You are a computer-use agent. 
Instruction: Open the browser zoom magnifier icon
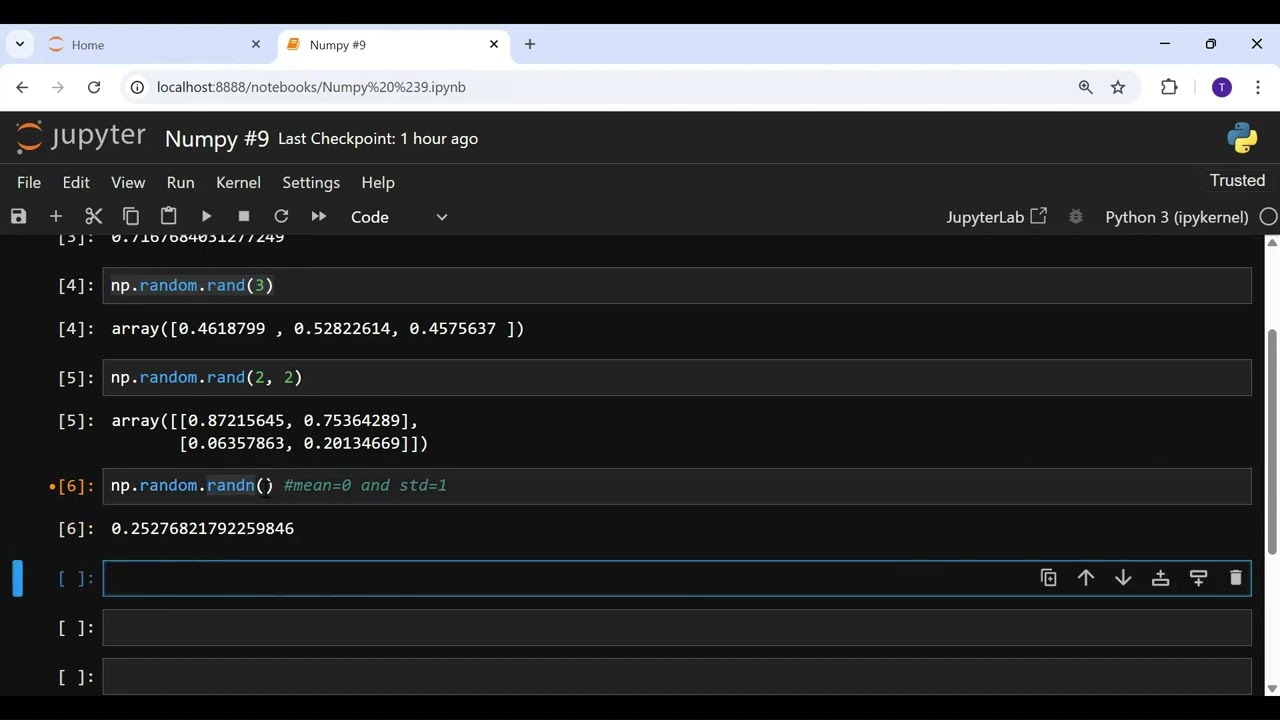click(1085, 87)
